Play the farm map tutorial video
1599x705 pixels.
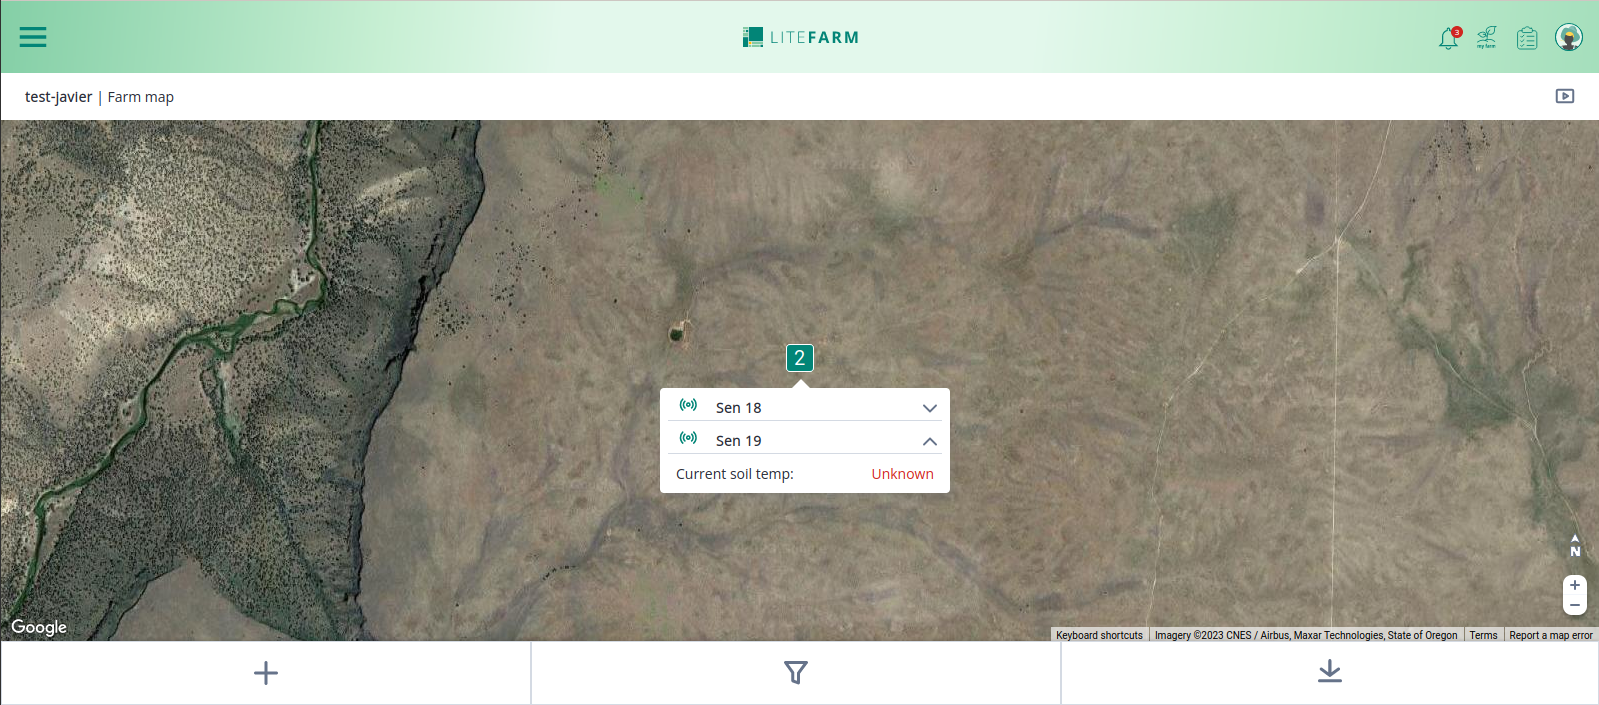(x=1565, y=96)
